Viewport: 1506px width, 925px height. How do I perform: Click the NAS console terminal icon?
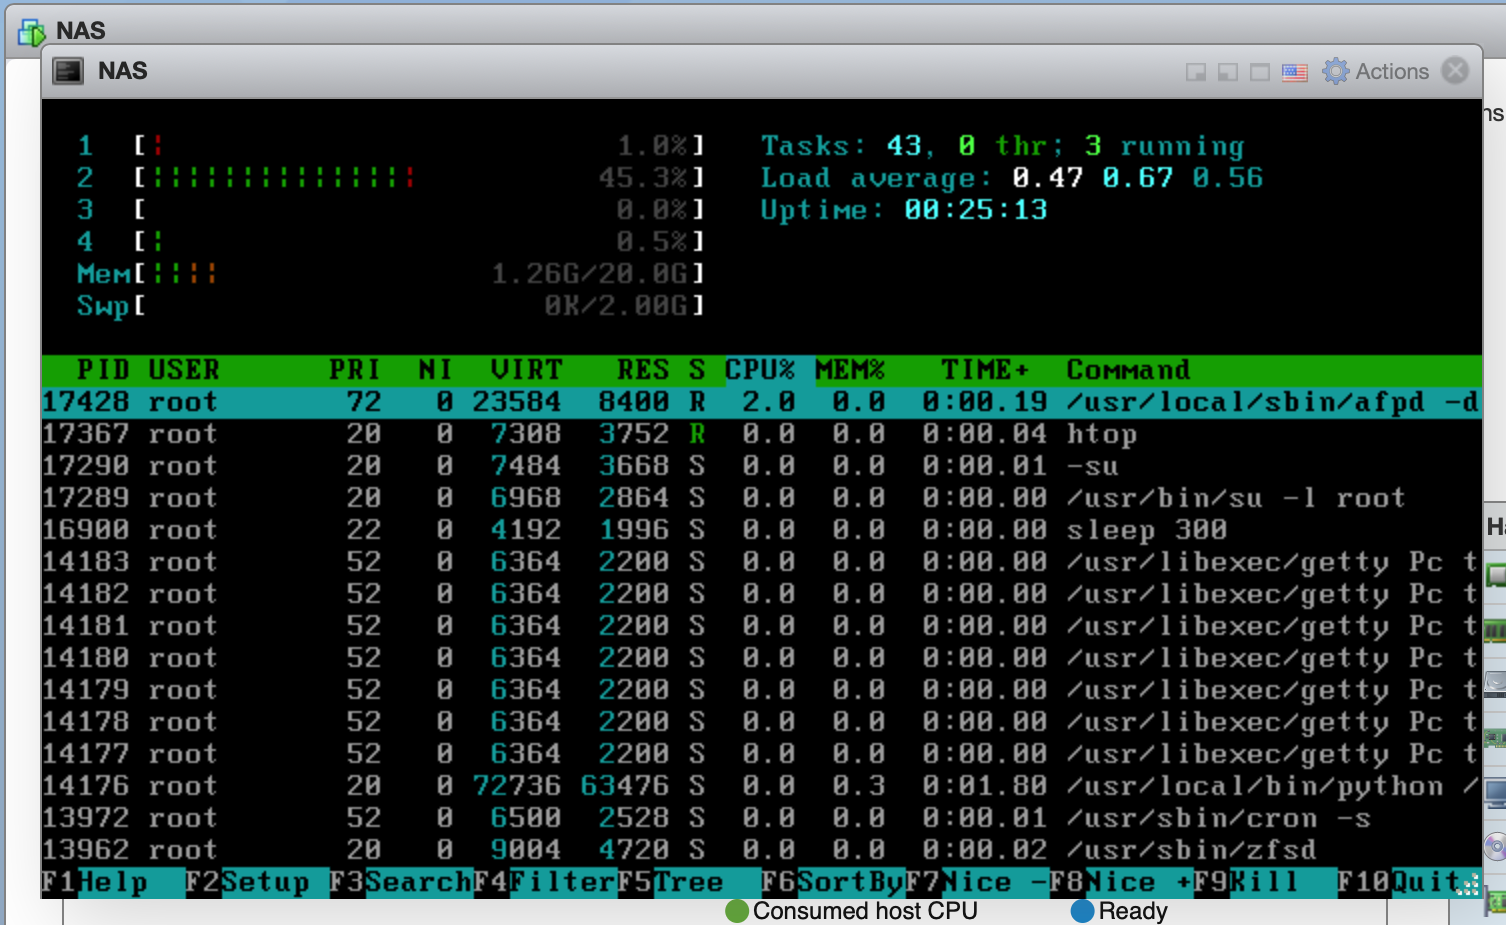pos(68,71)
